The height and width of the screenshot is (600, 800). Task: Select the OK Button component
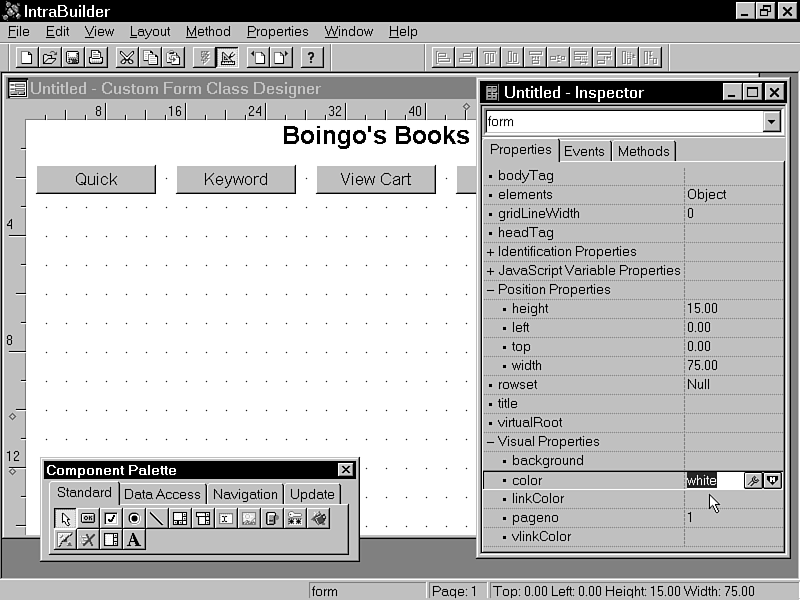tap(88, 518)
